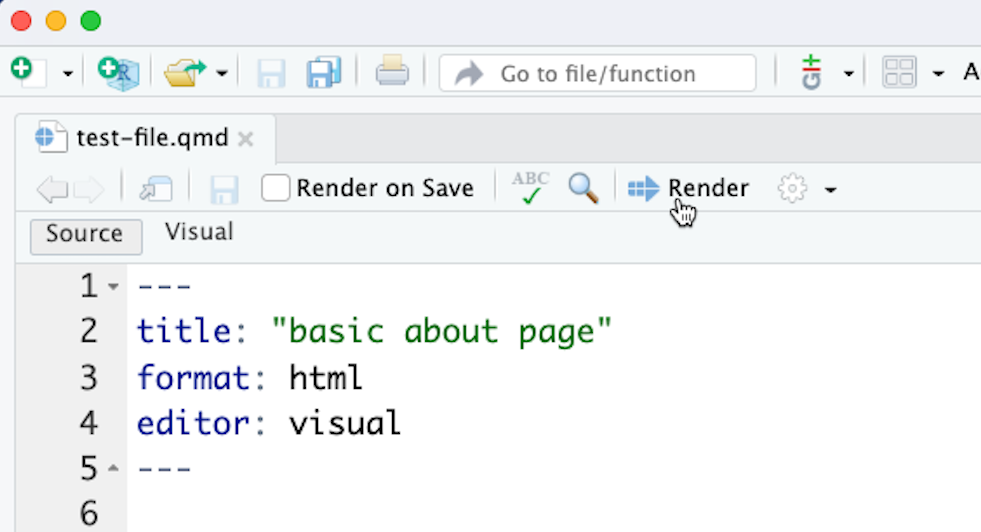Click the Create a Project icon
The image size is (981, 532).
point(116,73)
